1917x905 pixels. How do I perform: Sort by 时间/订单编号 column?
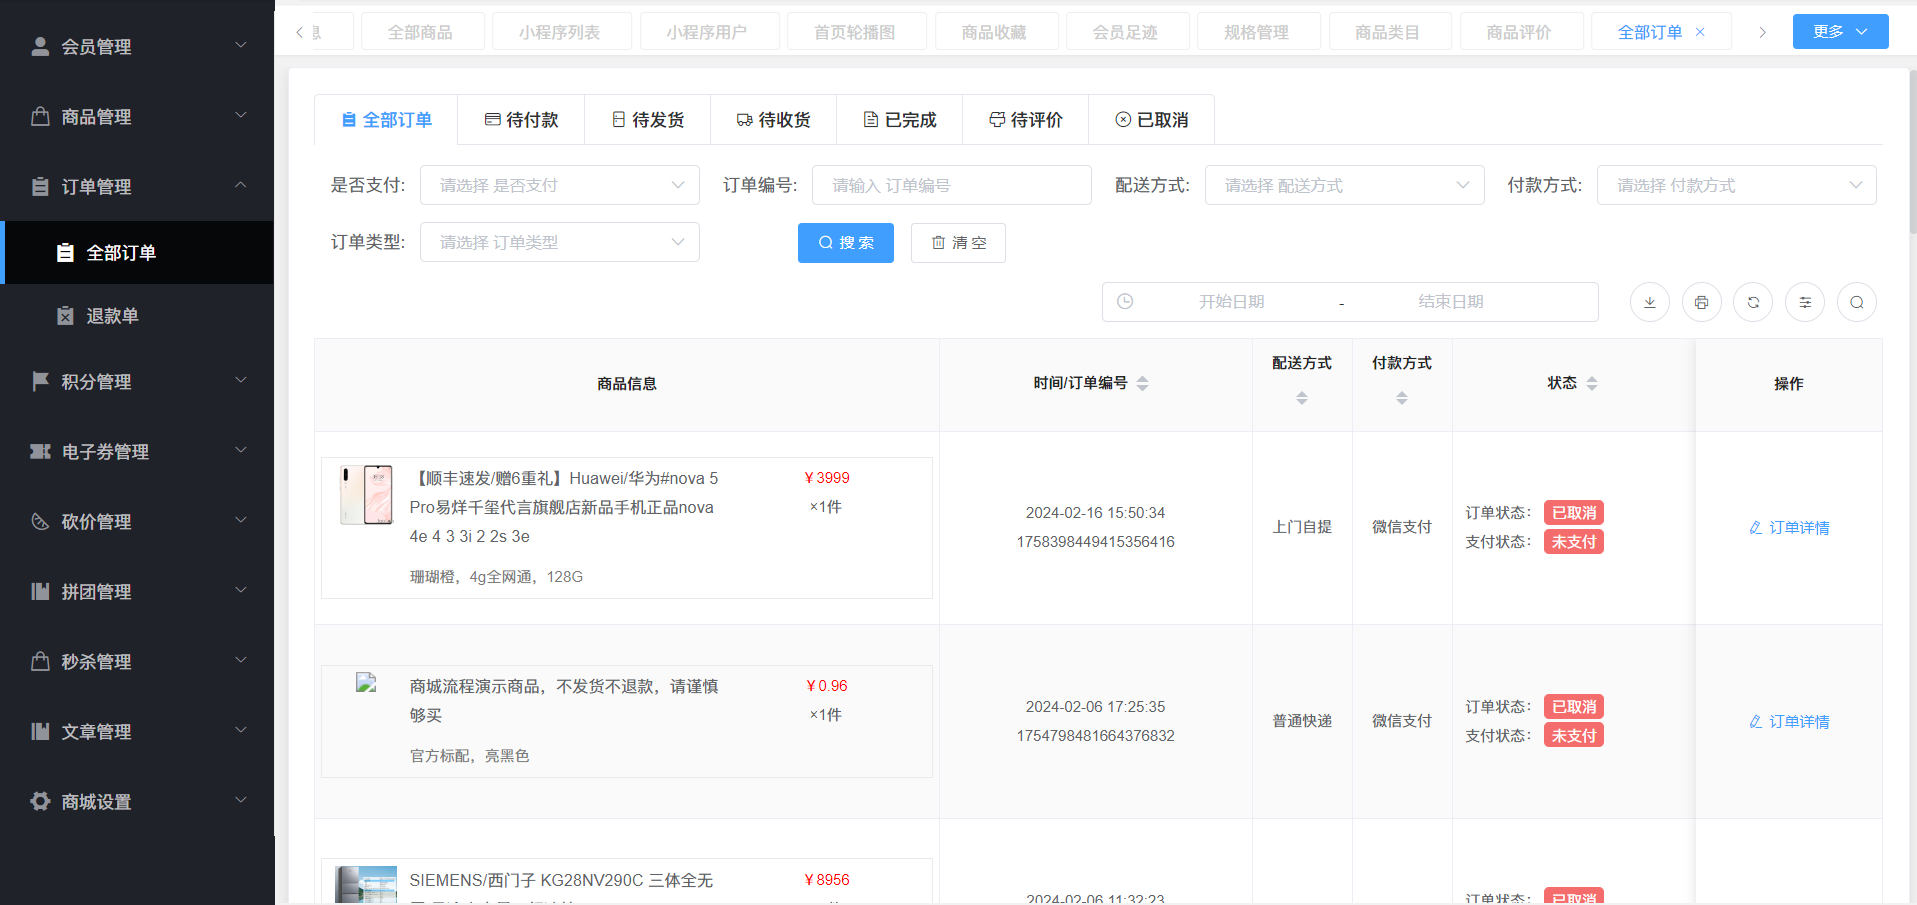(x=1142, y=383)
